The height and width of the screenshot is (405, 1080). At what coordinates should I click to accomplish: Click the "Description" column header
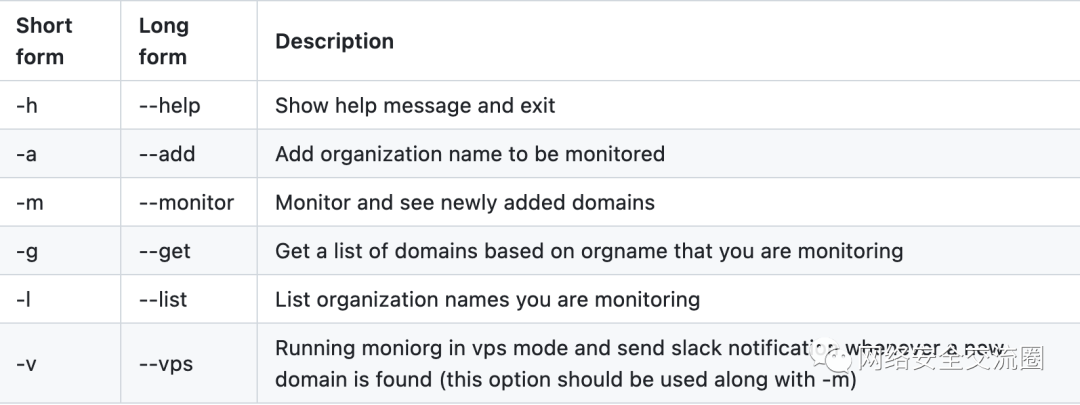pyautogui.click(x=334, y=41)
